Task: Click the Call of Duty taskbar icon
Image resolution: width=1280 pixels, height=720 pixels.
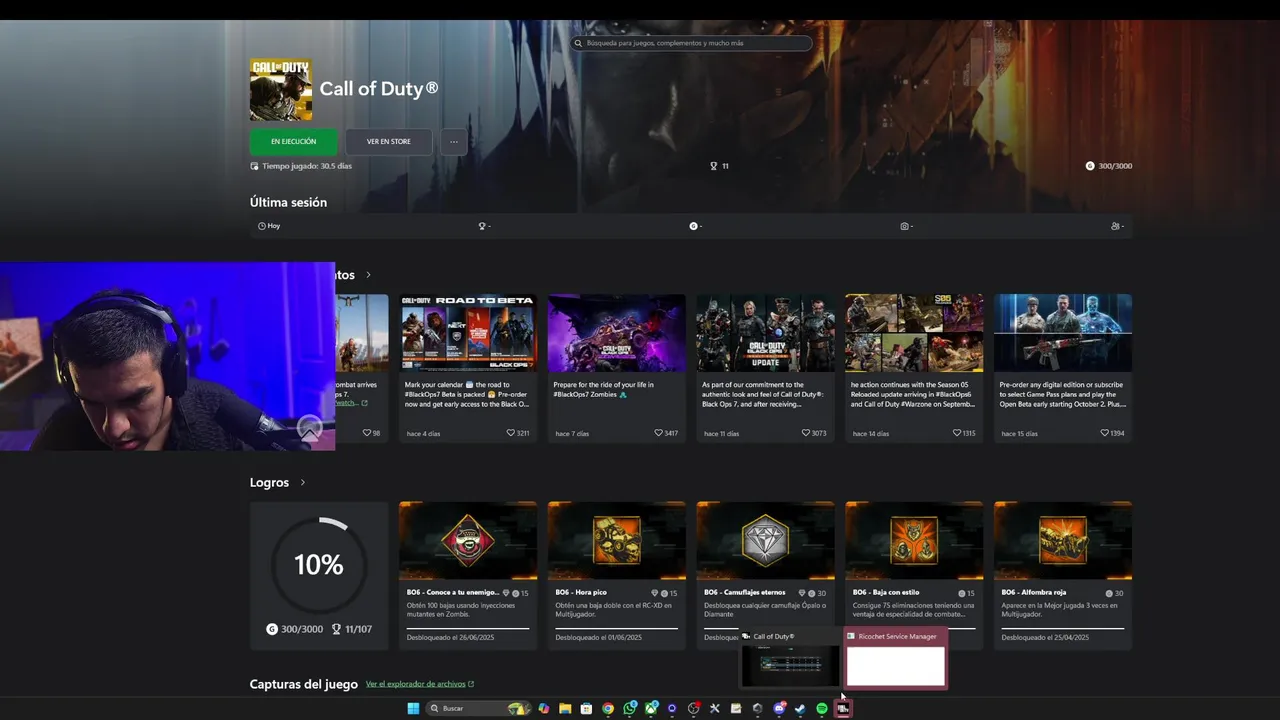Action: click(843, 708)
